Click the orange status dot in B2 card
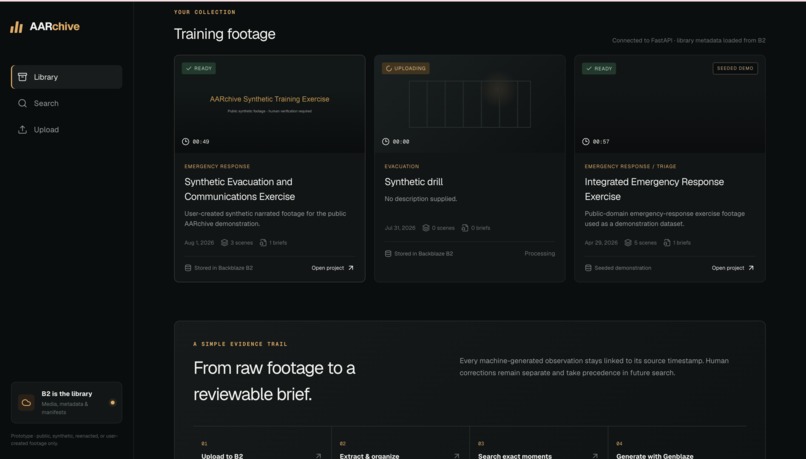 113,402
